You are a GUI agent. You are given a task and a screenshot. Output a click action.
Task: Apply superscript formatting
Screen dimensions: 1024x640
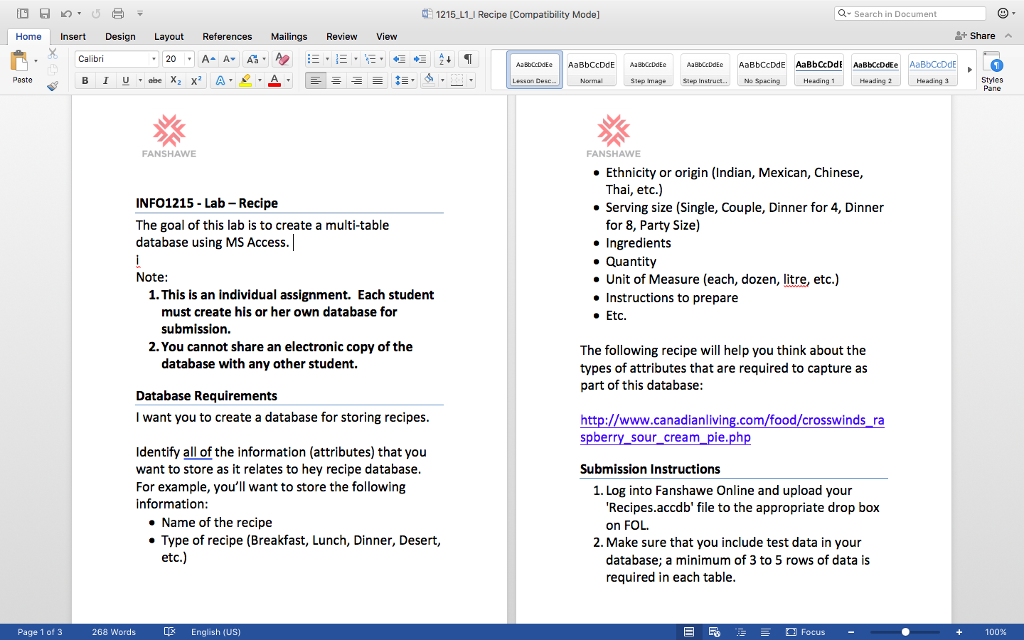tap(196, 80)
